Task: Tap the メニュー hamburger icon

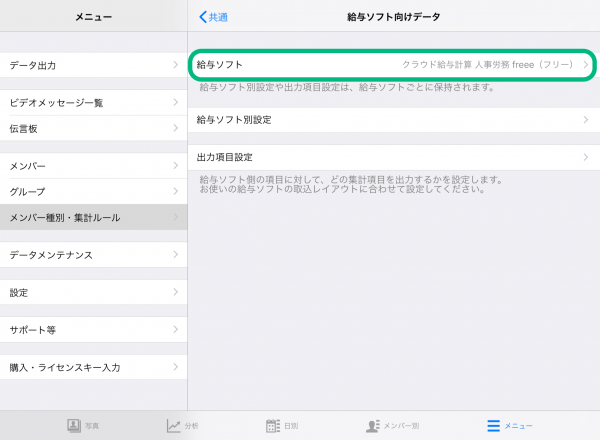Action: (493, 425)
